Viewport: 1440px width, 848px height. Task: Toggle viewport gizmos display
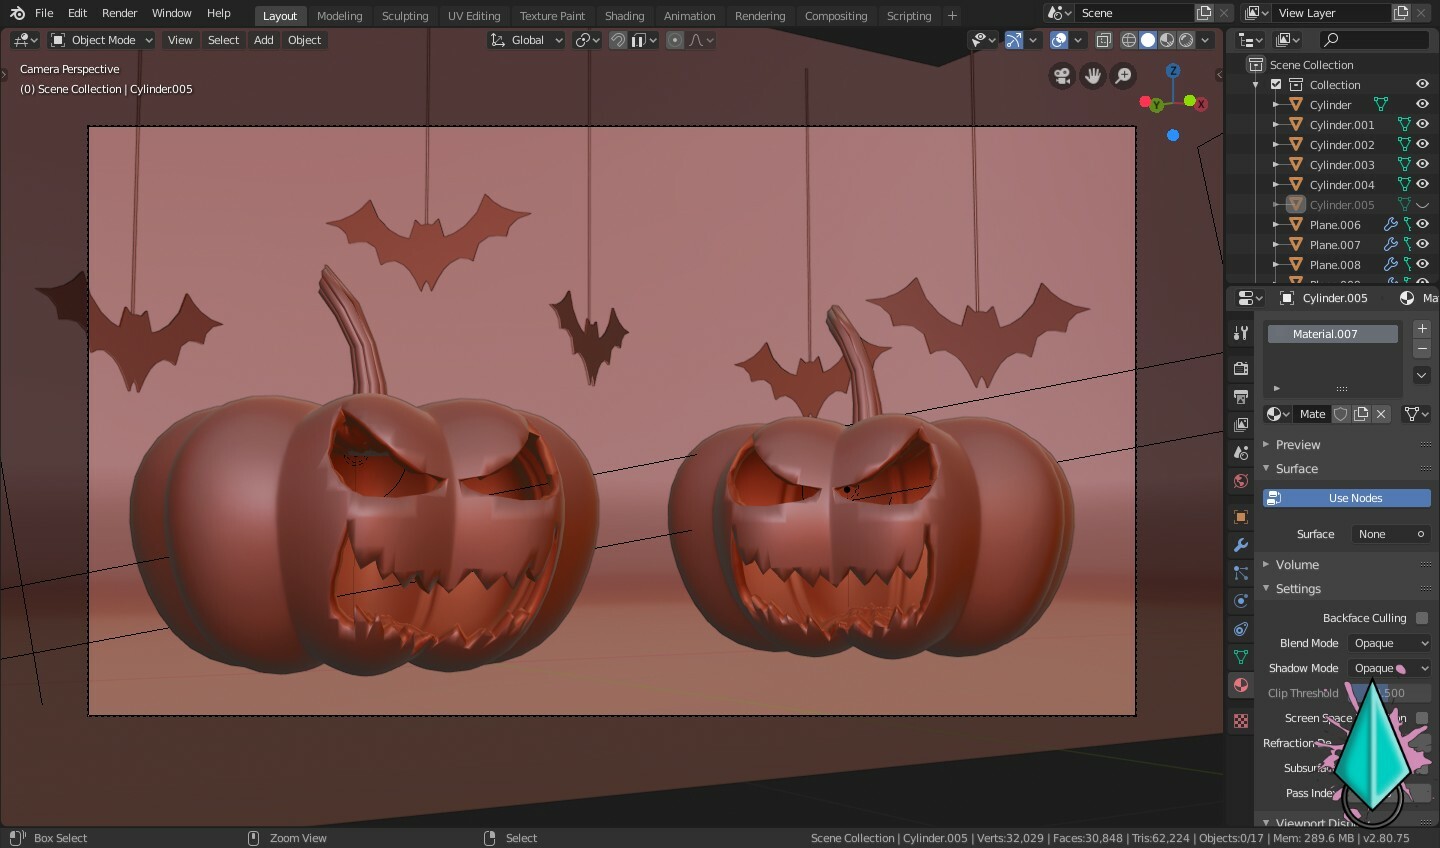point(1014,40)
